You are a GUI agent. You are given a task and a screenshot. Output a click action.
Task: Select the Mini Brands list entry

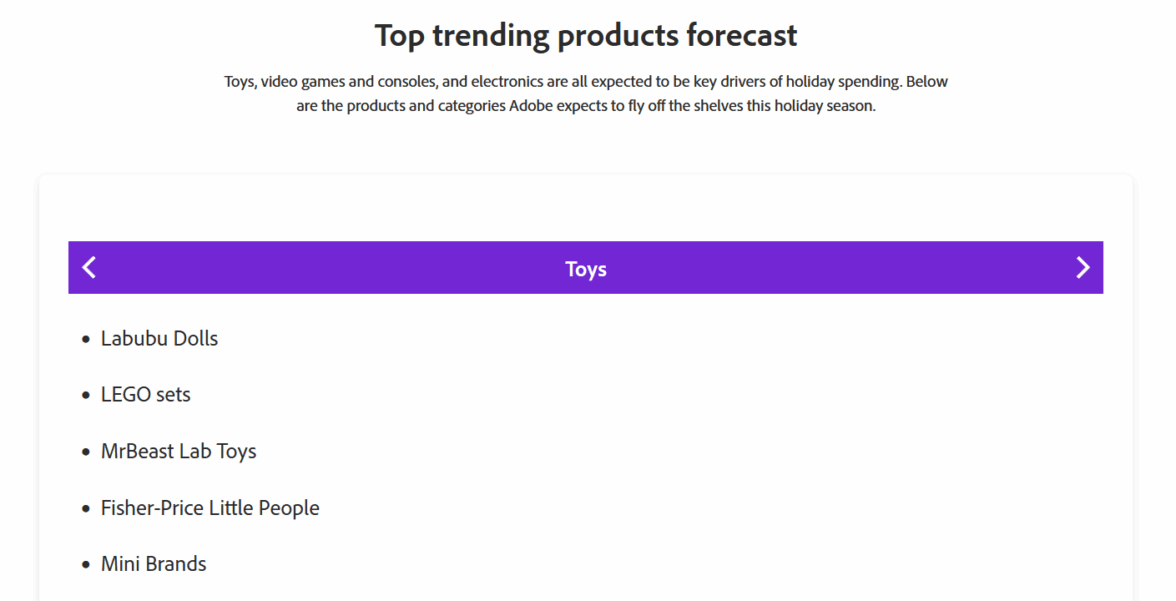click(x=153, y=564)
